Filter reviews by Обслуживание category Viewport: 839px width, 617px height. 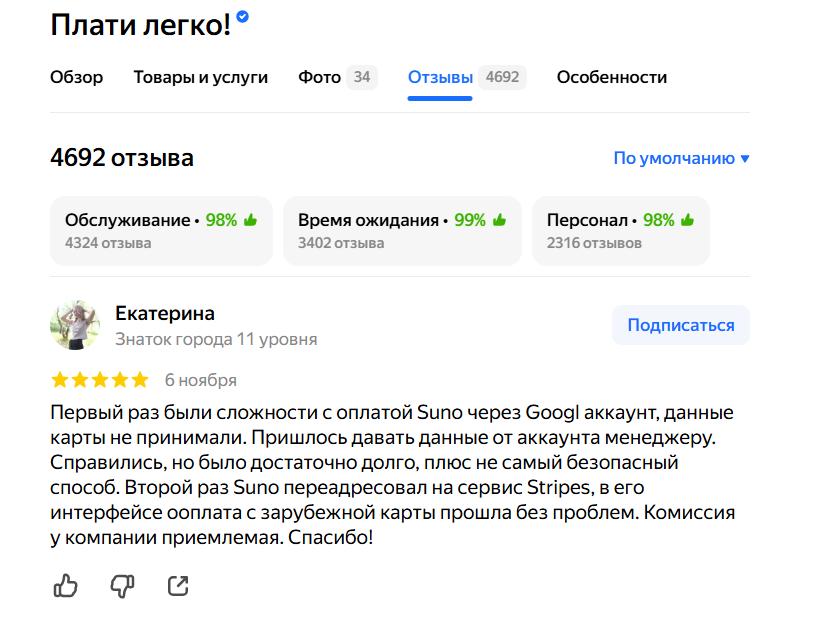161,230
